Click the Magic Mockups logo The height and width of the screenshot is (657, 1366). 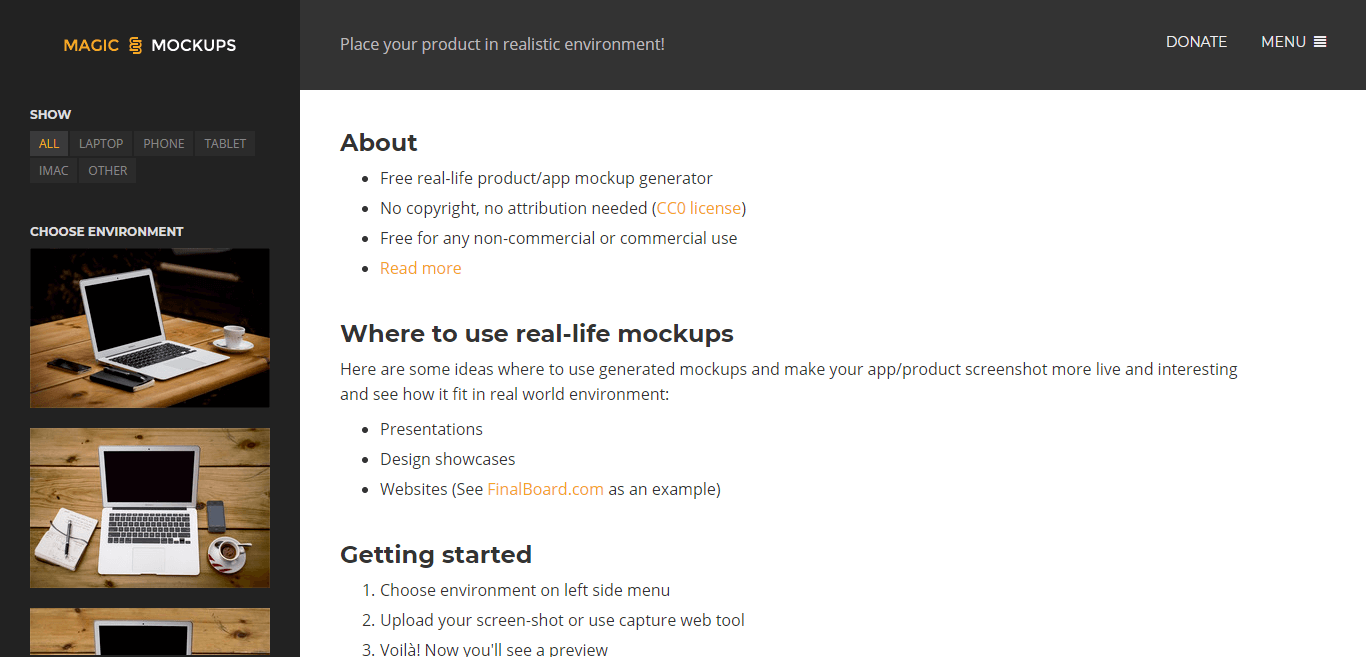click(150, 45)
